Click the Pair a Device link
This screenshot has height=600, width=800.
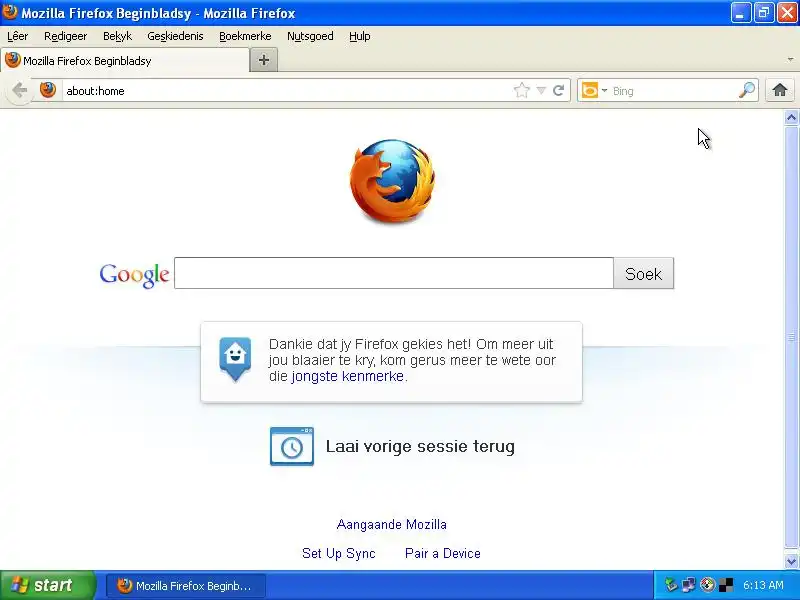[442, 554]
